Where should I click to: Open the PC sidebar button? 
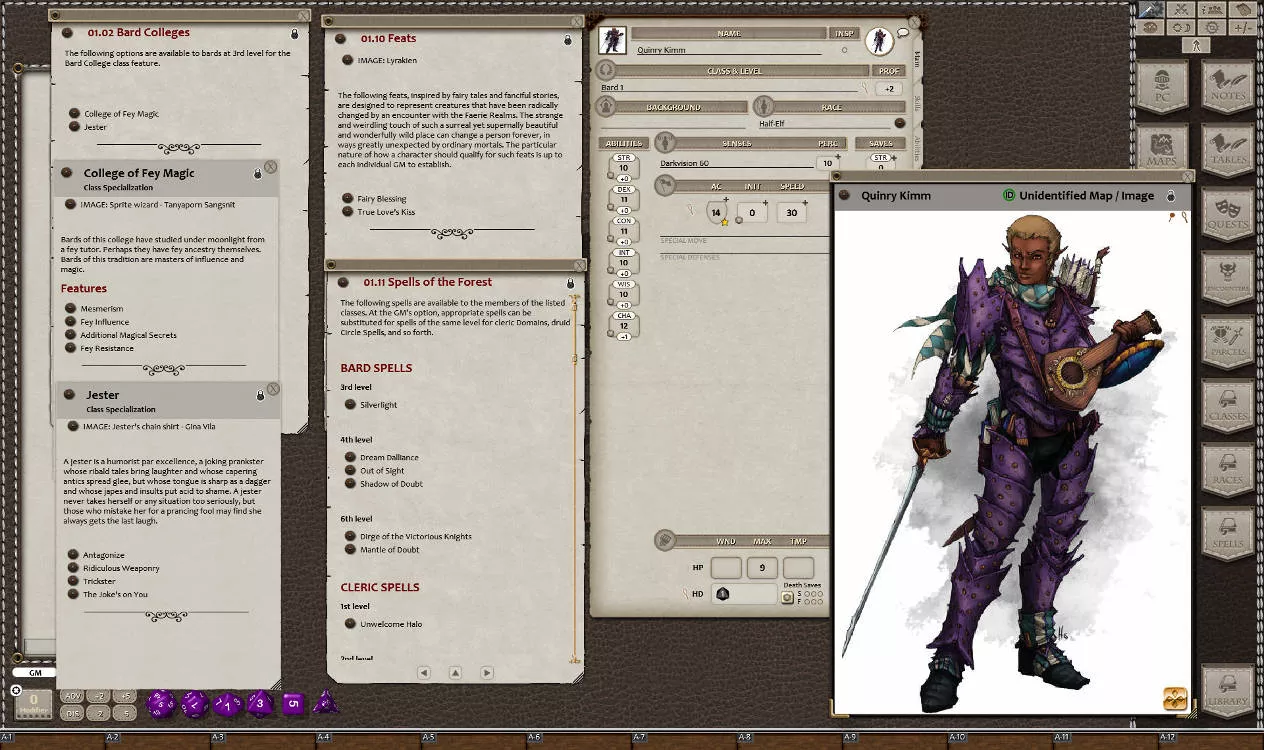[x=1162, y=88]
